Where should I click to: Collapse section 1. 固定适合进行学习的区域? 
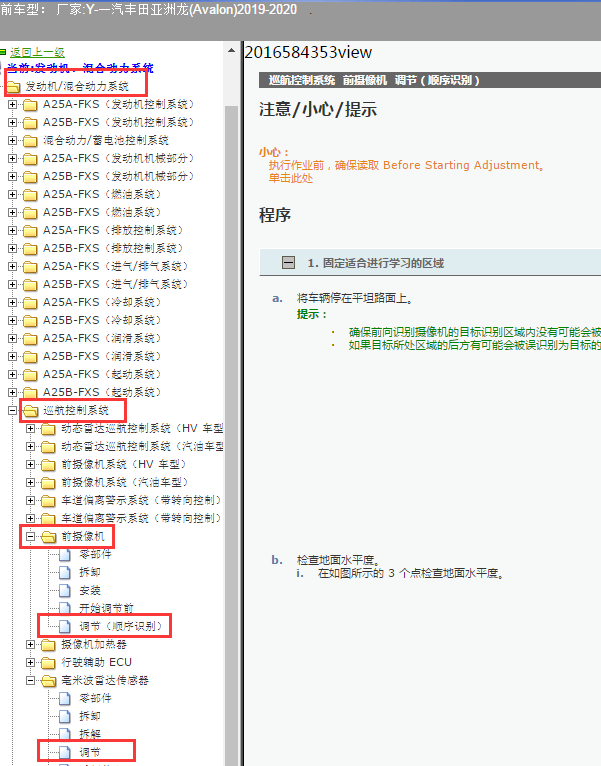[288, 263]
